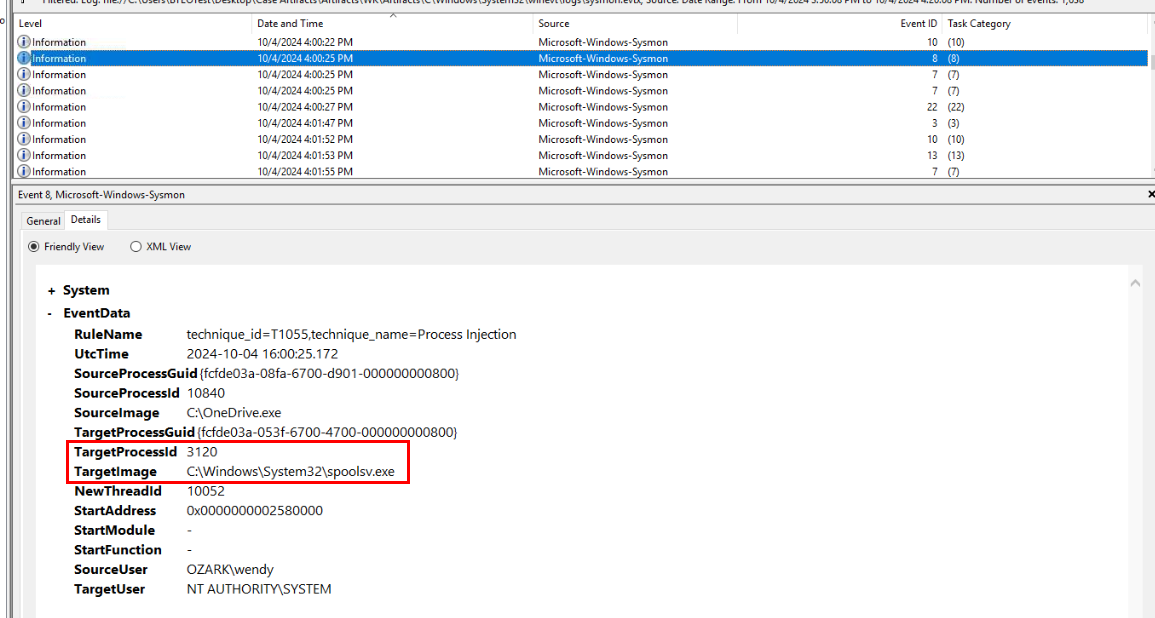
Task: Open the General tab
Action: coord(43,221)
